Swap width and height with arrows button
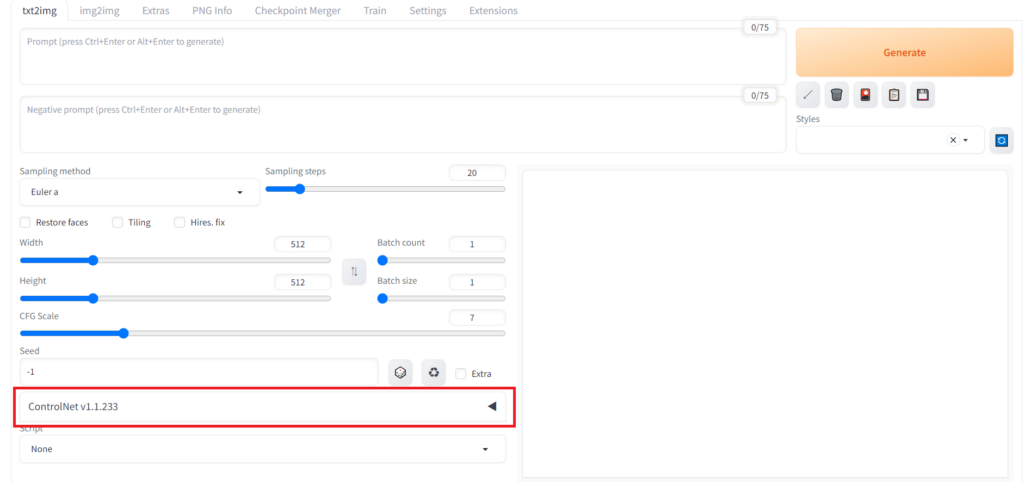The width and height of the screenshot is (1024, 482). pyautogui.click(x=353, y=271)
